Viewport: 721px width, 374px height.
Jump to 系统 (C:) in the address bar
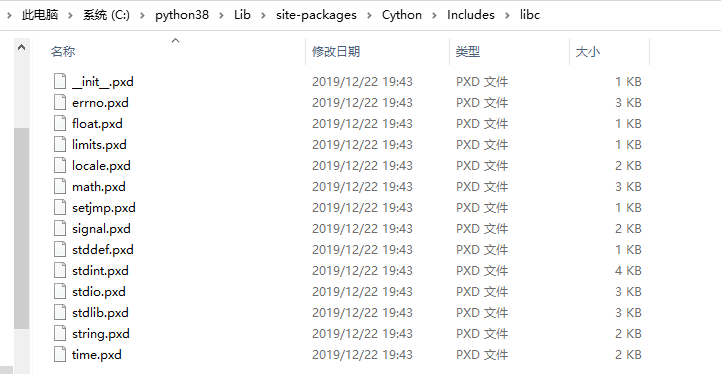tap(106, 15)
